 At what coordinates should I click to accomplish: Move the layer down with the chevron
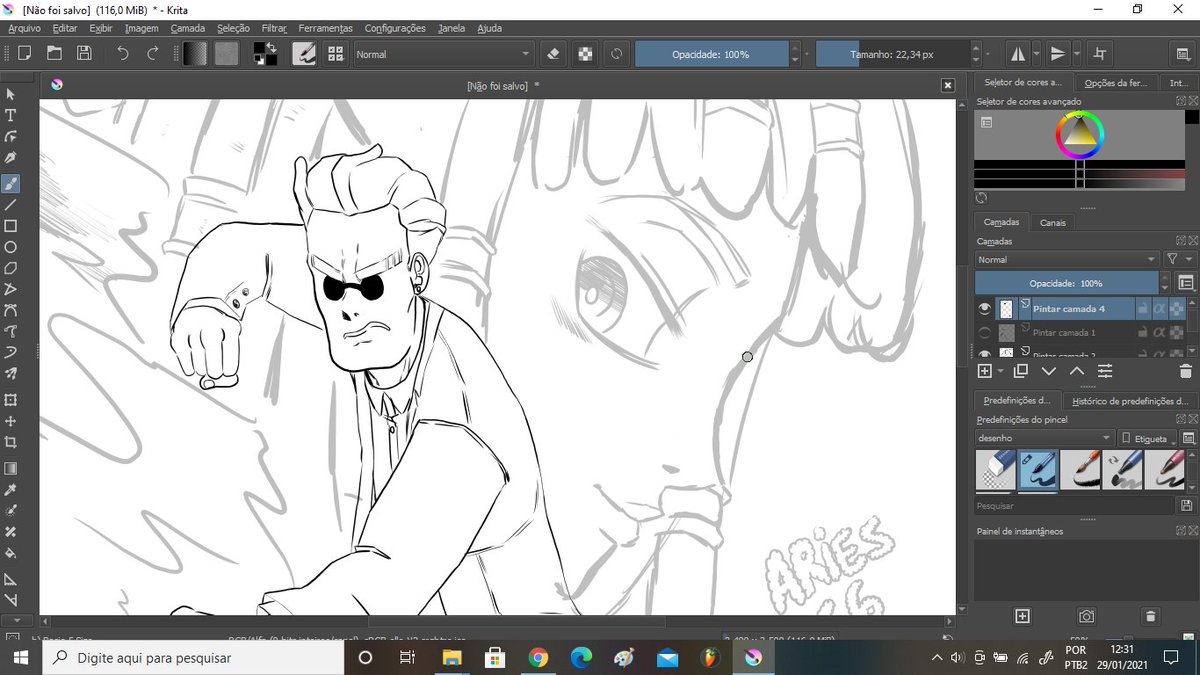(1049, 371)
